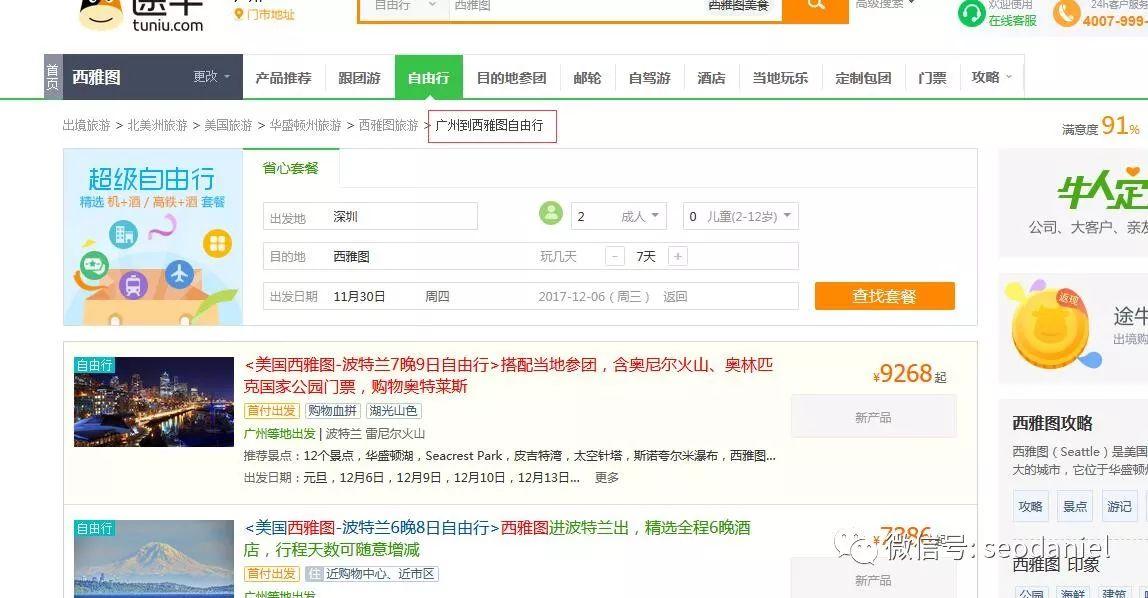
Task: Click 更多 to show more departure dates
Action: click(607, 477)
